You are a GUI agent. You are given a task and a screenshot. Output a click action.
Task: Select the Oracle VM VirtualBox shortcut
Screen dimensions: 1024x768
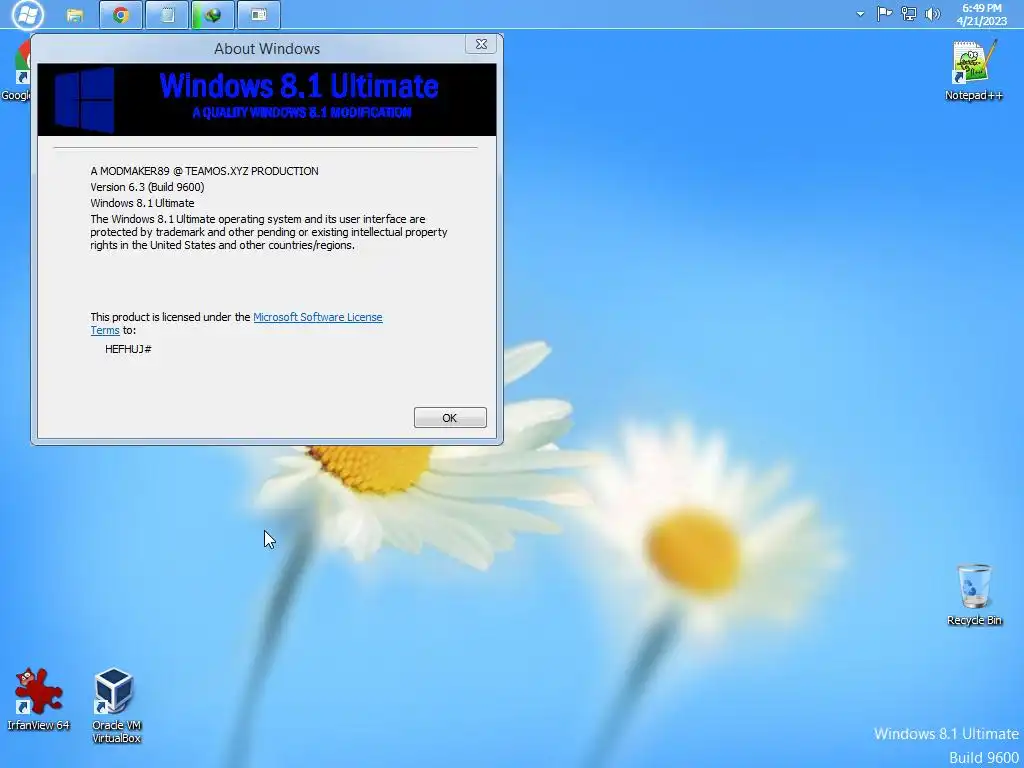coord(116,705)
